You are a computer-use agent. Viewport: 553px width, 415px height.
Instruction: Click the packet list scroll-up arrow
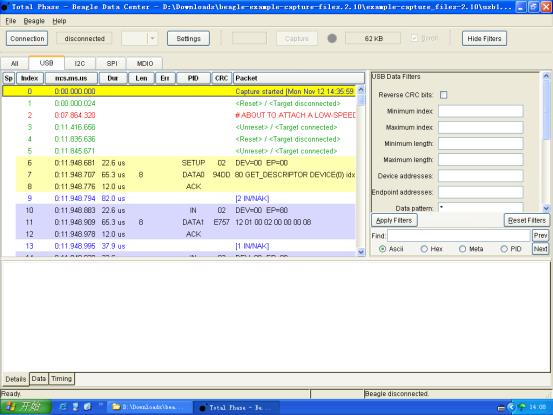pos(361,90)
